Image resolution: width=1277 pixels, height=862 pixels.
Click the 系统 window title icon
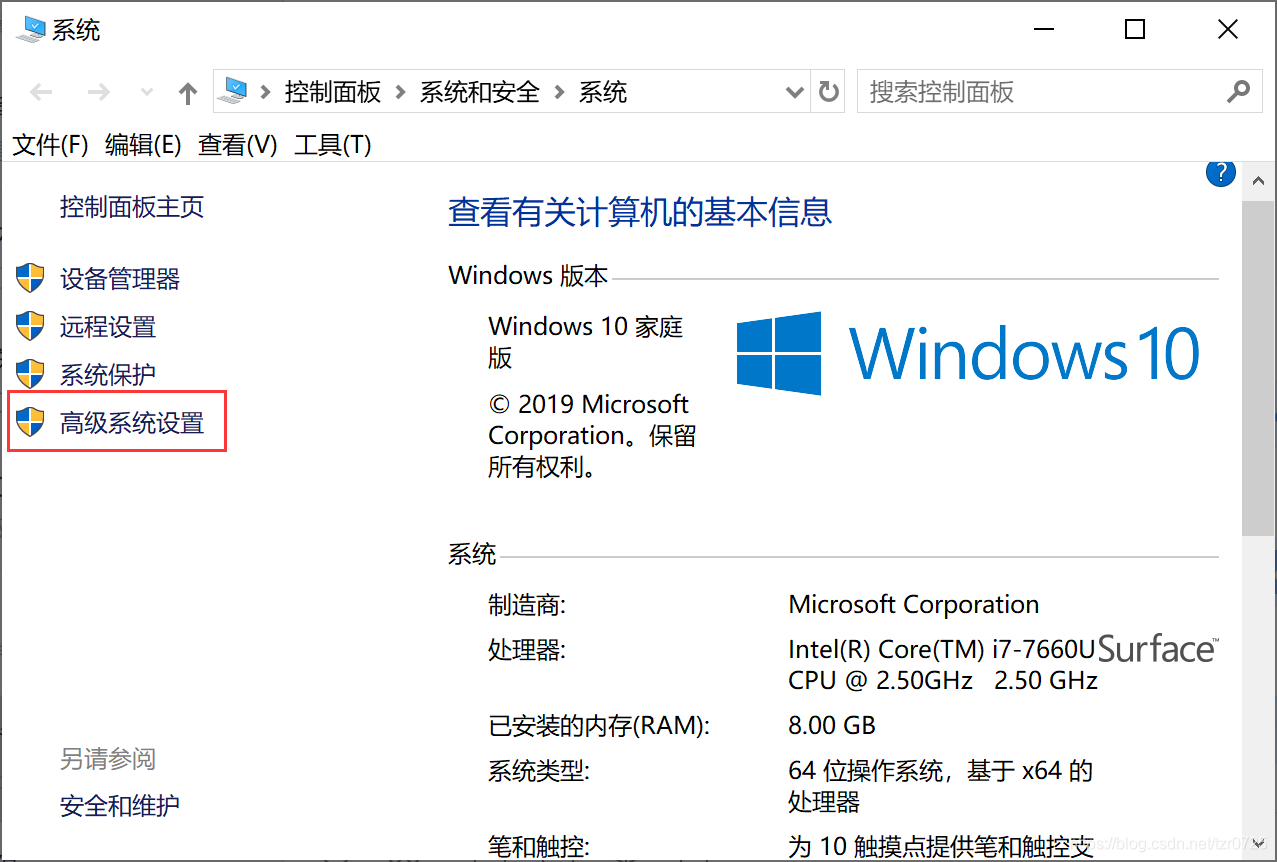31,29
